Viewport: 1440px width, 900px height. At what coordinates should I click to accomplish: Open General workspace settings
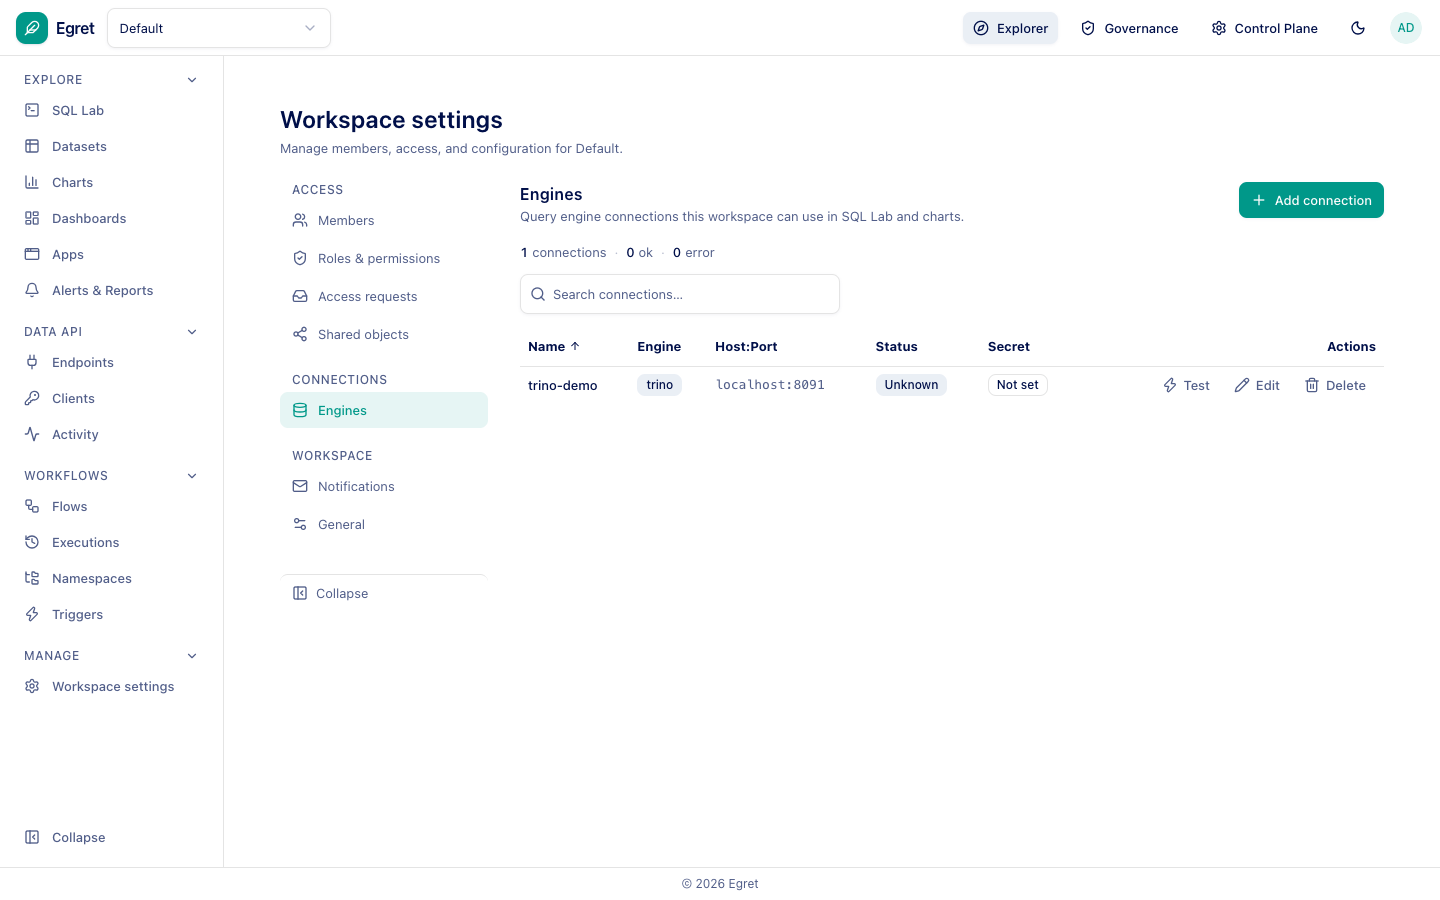click(384, 524)
